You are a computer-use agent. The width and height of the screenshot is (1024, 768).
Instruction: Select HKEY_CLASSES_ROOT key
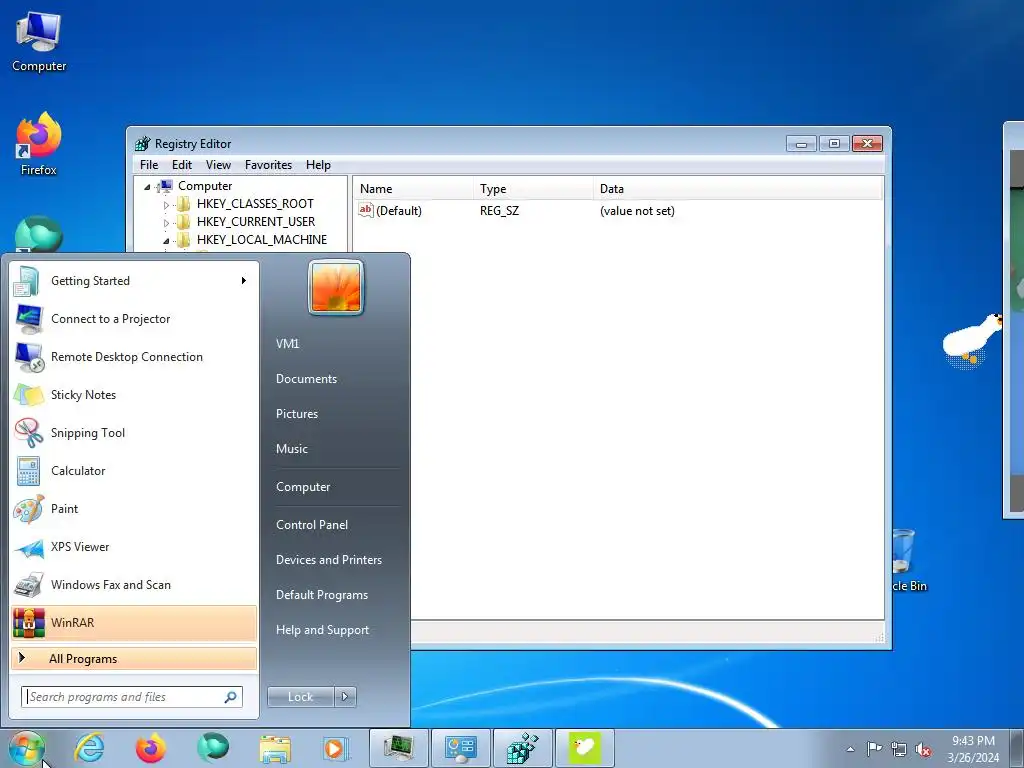tap(255, 204)
